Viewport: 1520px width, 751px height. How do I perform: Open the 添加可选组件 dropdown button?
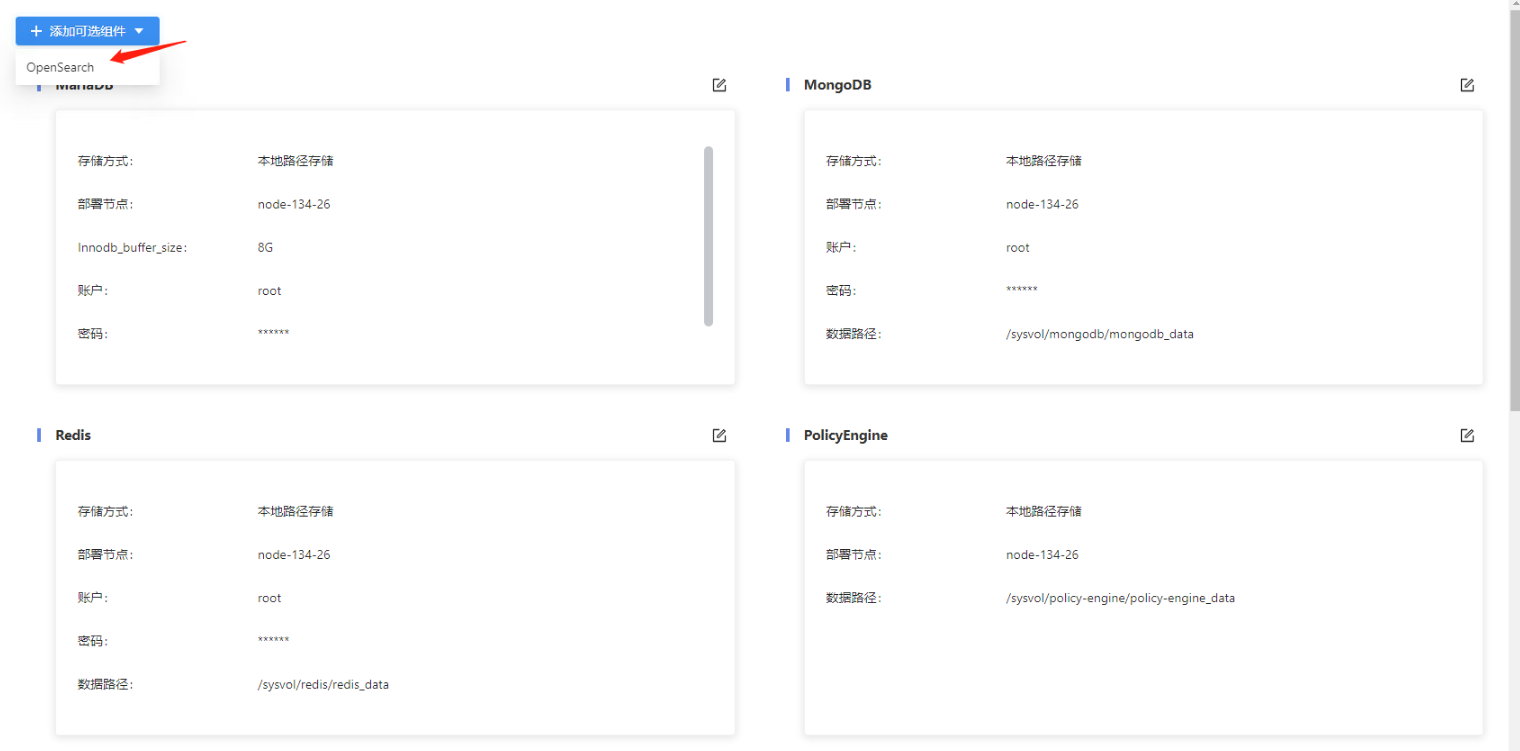pyautogui.click(x=87, y=31)
